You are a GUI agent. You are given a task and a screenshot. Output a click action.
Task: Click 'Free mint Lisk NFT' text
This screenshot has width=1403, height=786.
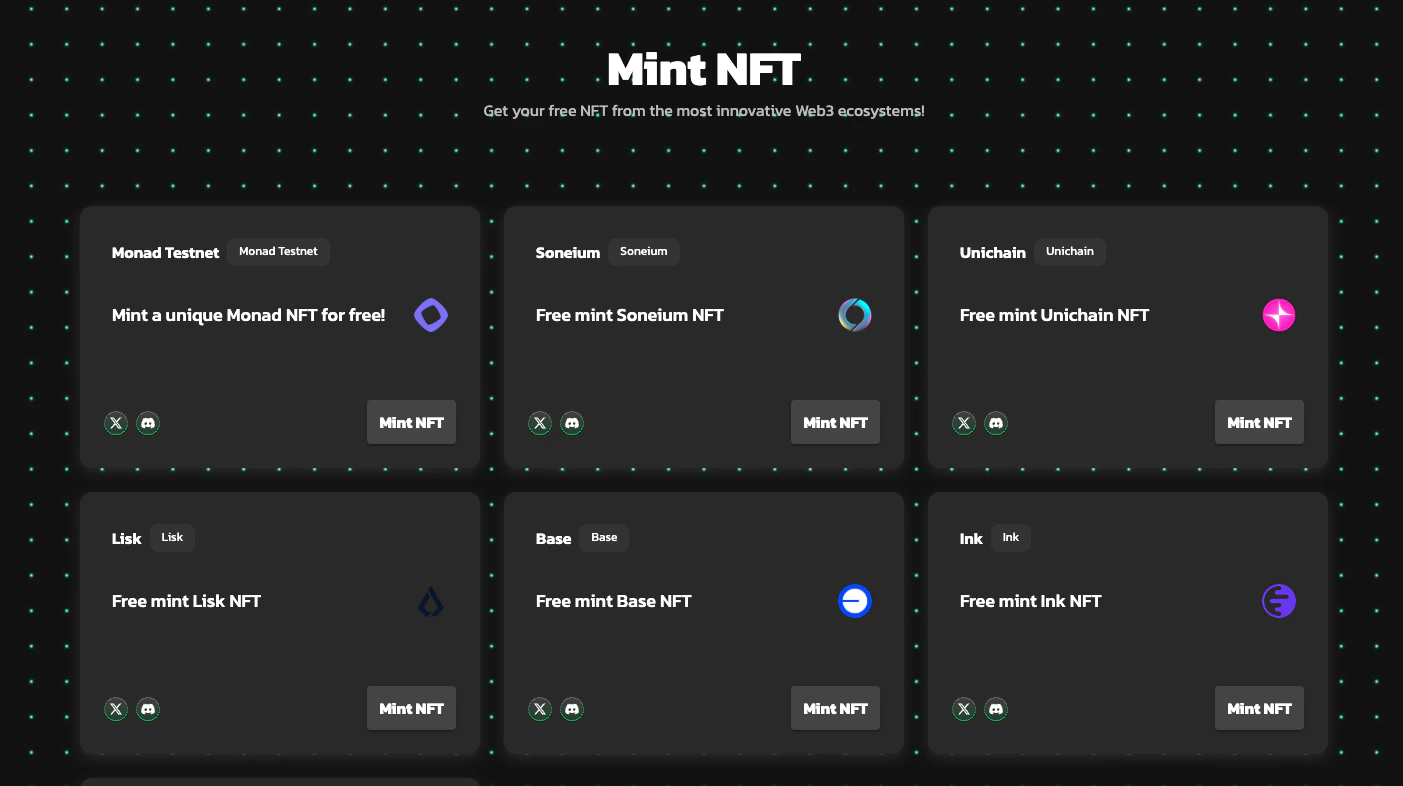[x=187, y=601]
